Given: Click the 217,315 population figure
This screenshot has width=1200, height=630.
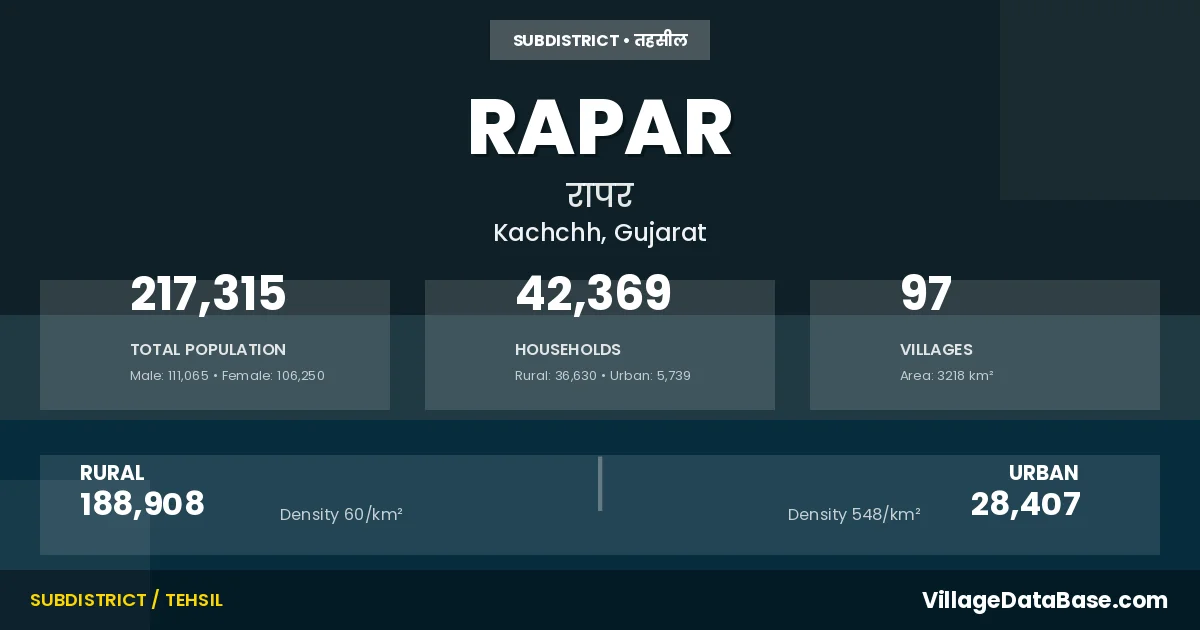Looking at the screenshot, I should 208,294.
